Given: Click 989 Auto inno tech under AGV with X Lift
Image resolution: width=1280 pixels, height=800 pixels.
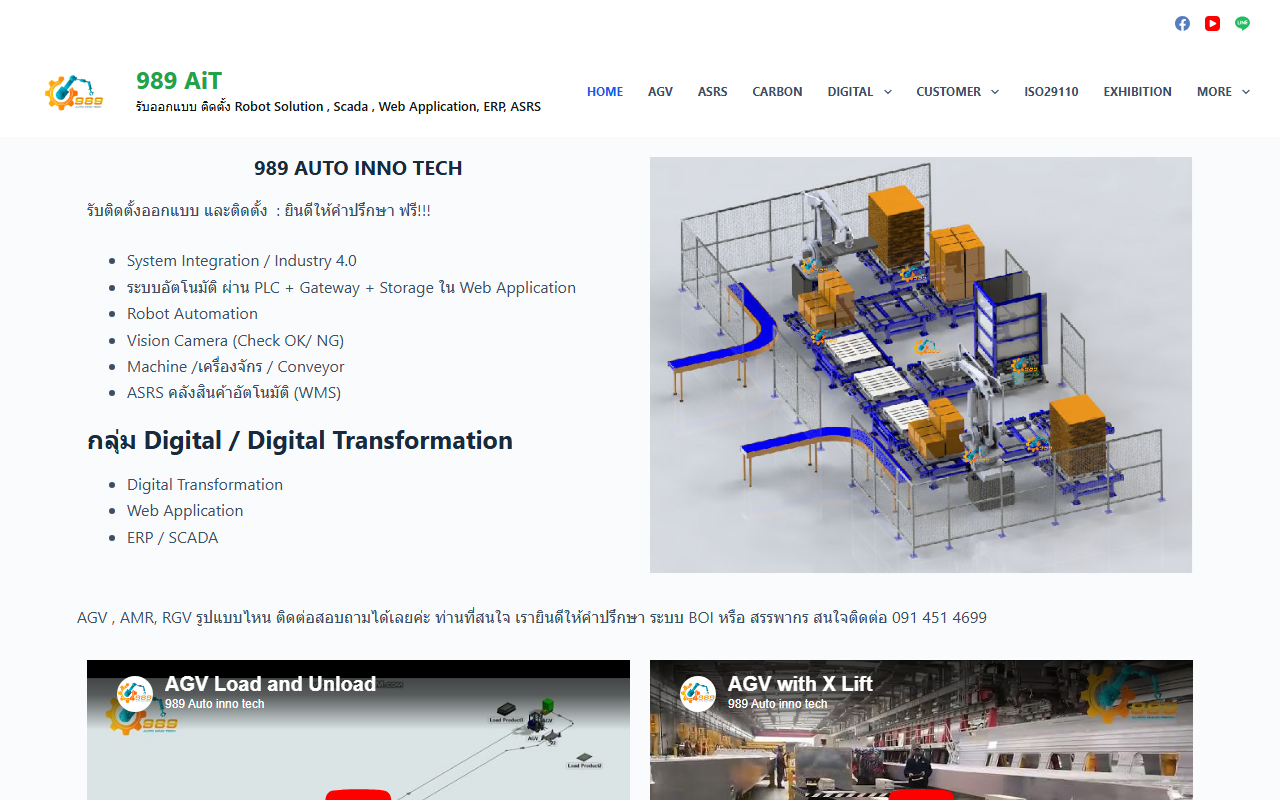Looking at the screenshot, I should (778, 704).
